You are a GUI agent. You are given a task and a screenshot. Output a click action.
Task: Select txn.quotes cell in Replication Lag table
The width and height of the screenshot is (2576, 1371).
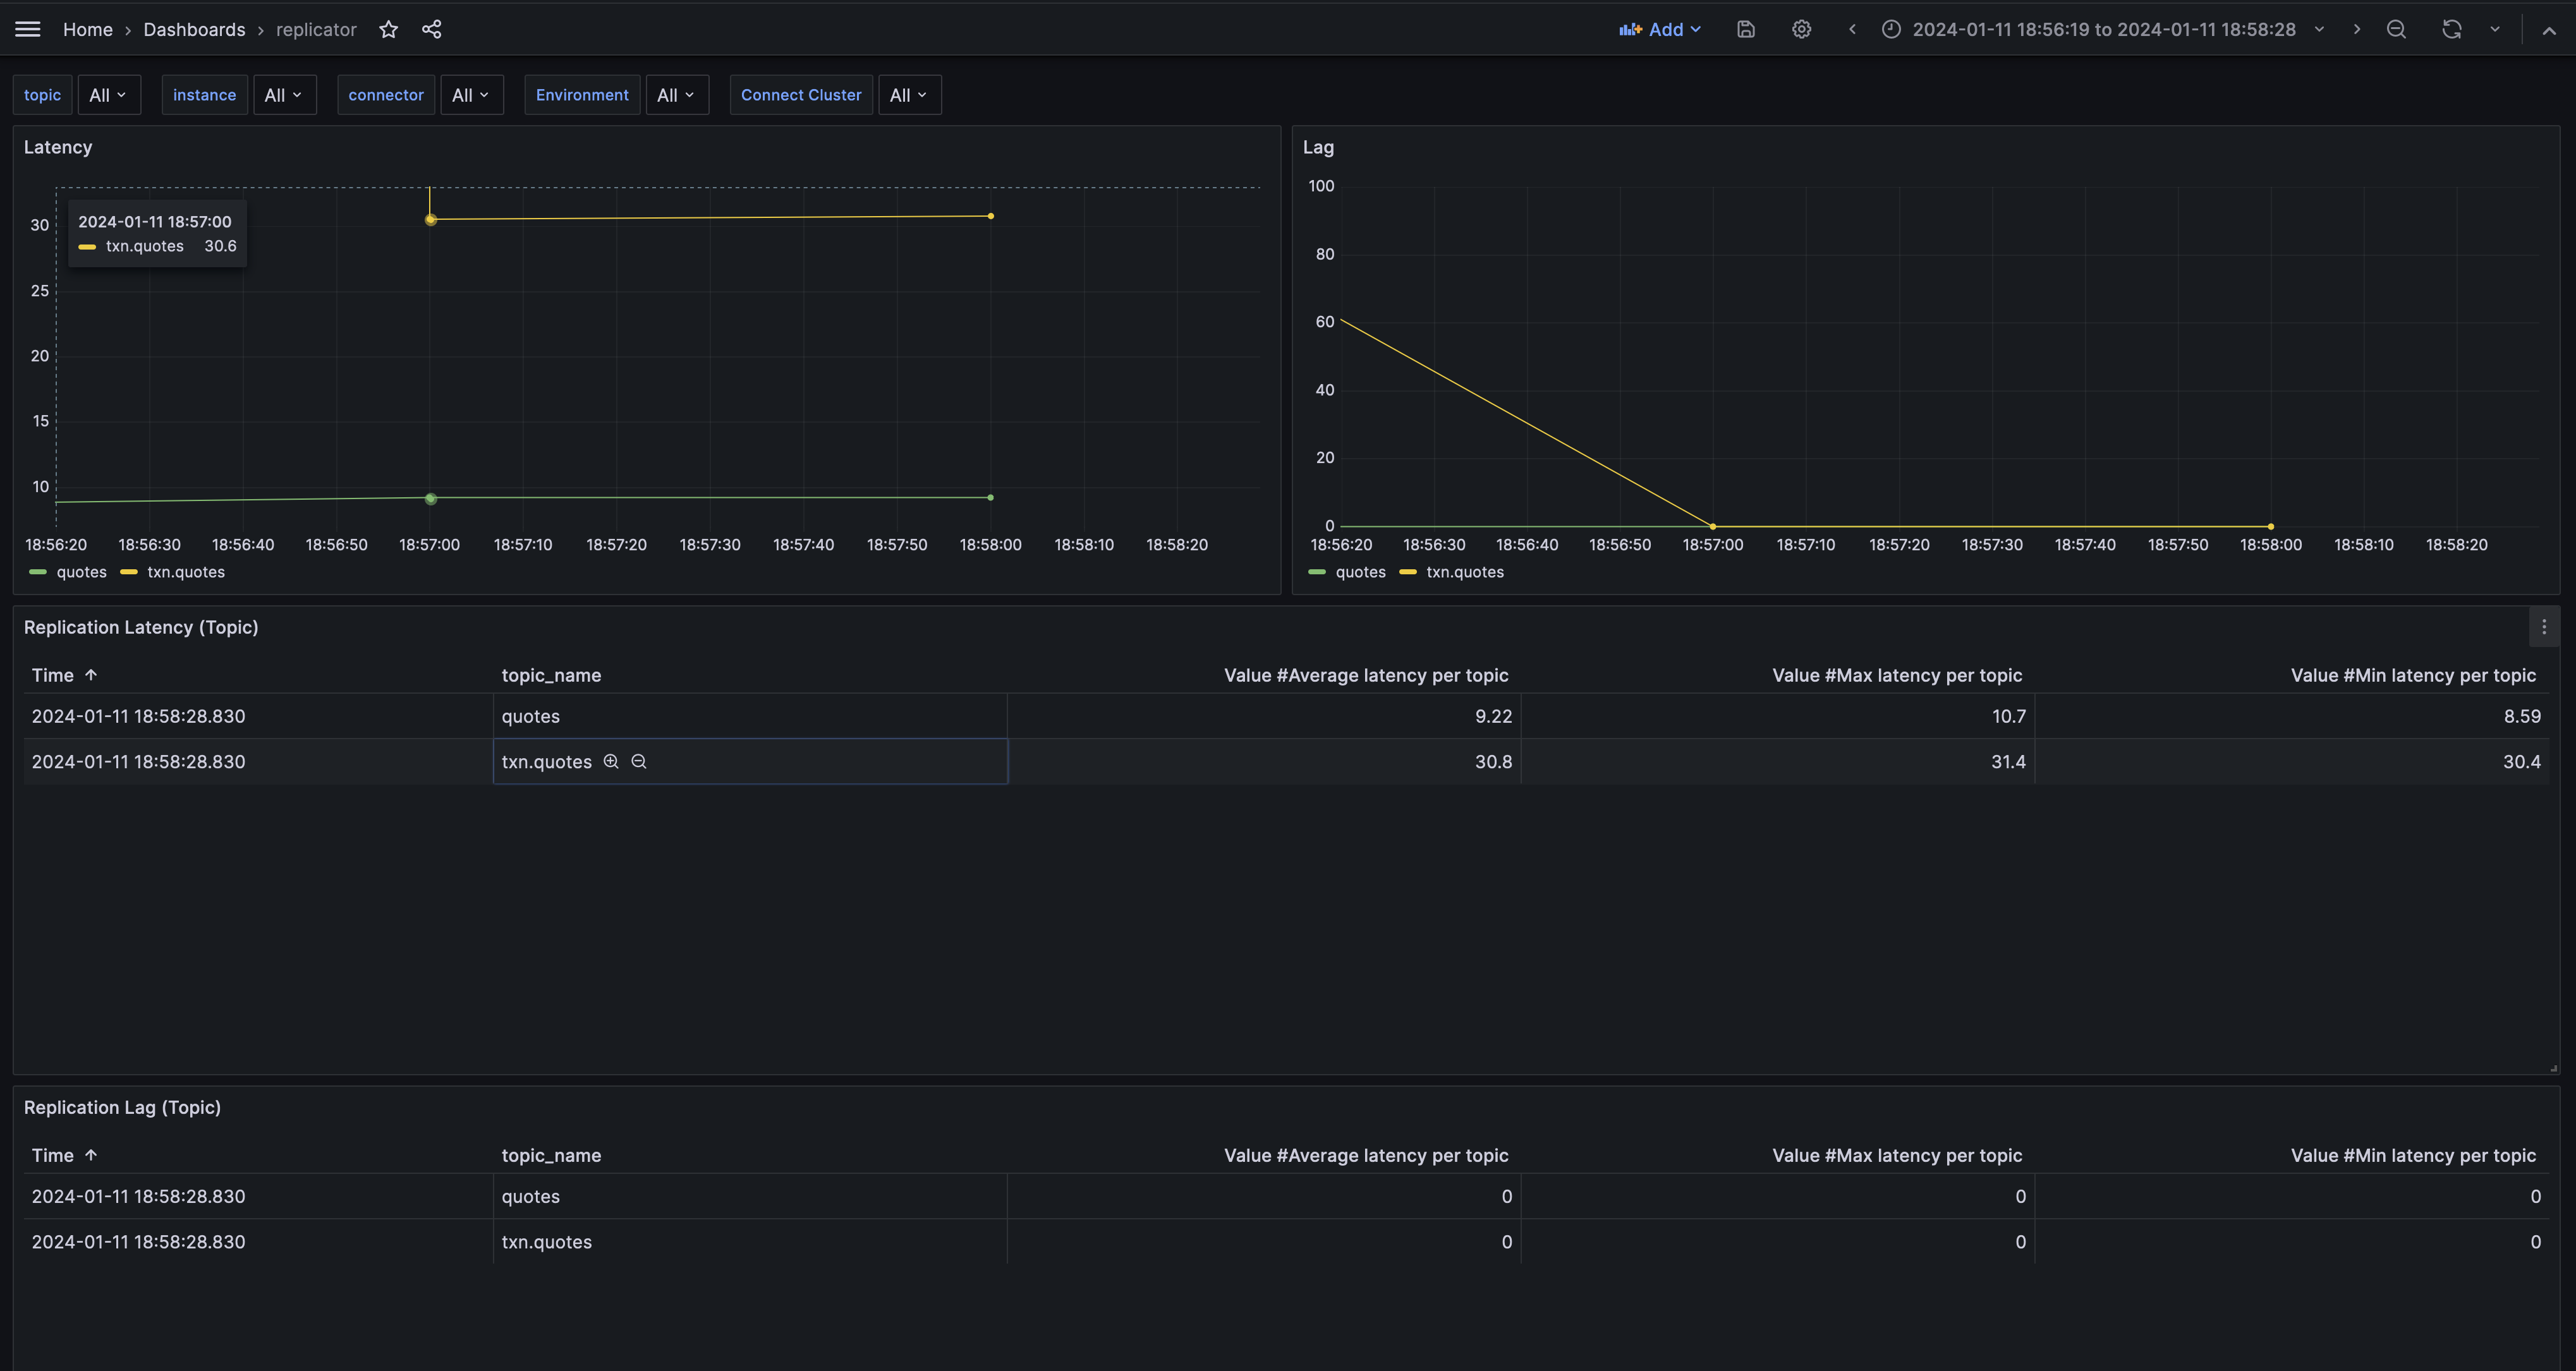point(750,1242)
